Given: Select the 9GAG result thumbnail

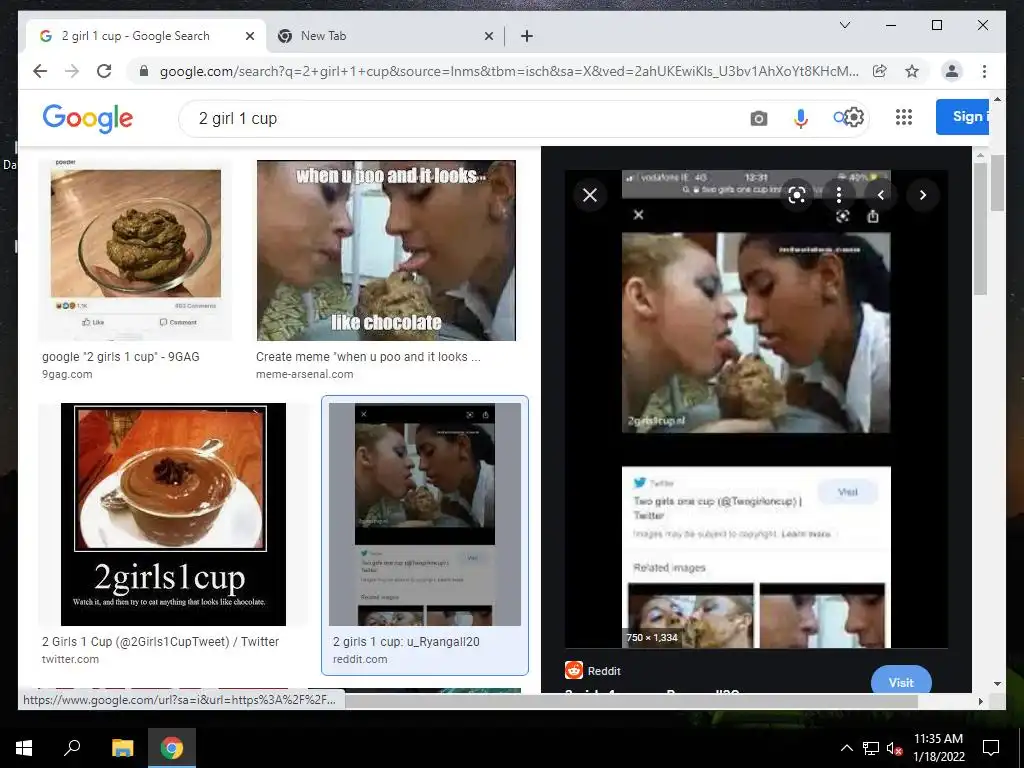Looking at the screenshot, I should click(x=135, y=249).
